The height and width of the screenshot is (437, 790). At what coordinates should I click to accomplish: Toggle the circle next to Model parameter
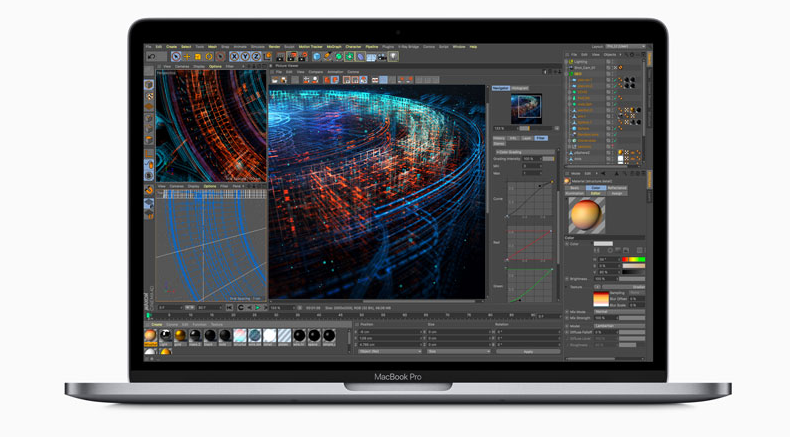tap(567, 326)
